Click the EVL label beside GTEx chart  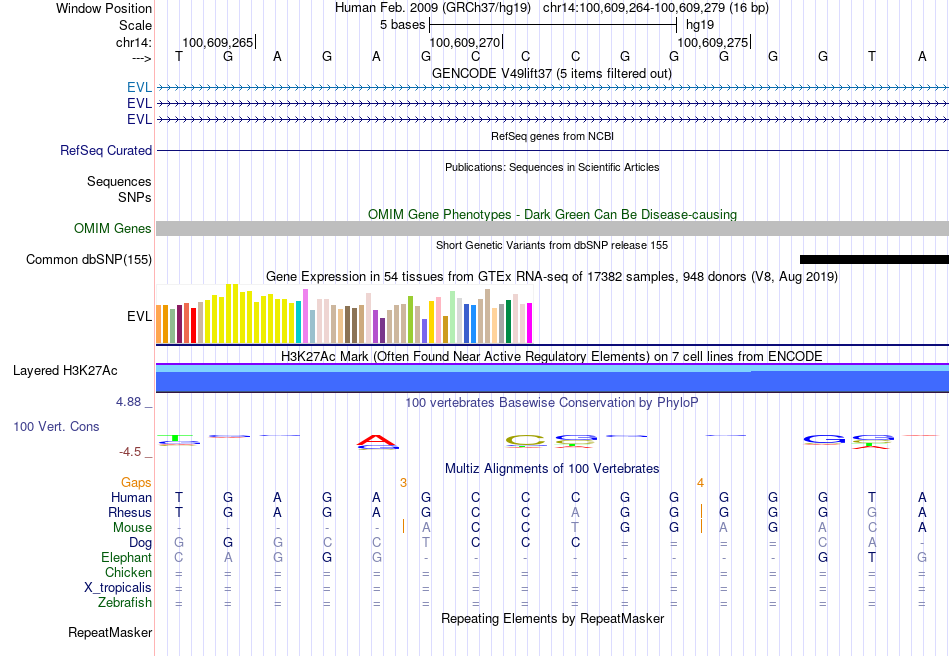139,316
